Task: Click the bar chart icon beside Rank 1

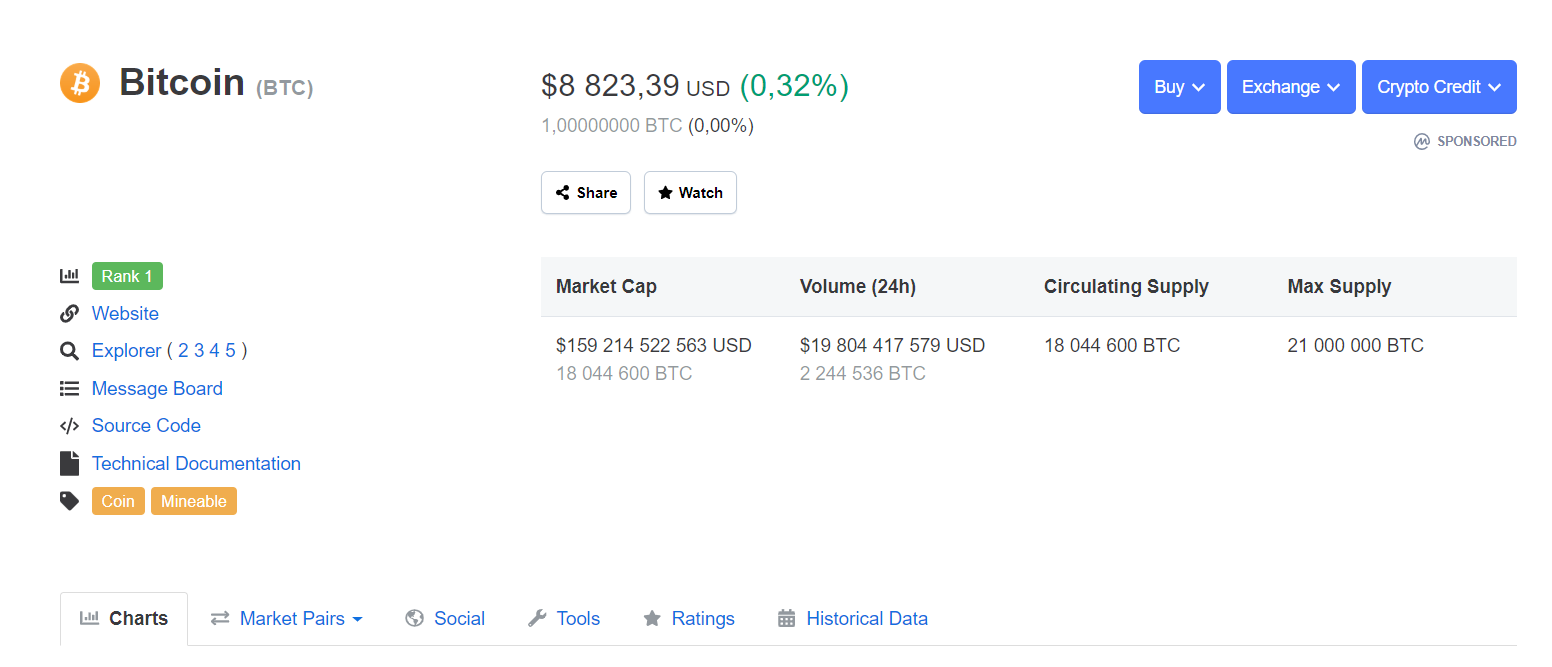Action: click(x=69, y=276)
